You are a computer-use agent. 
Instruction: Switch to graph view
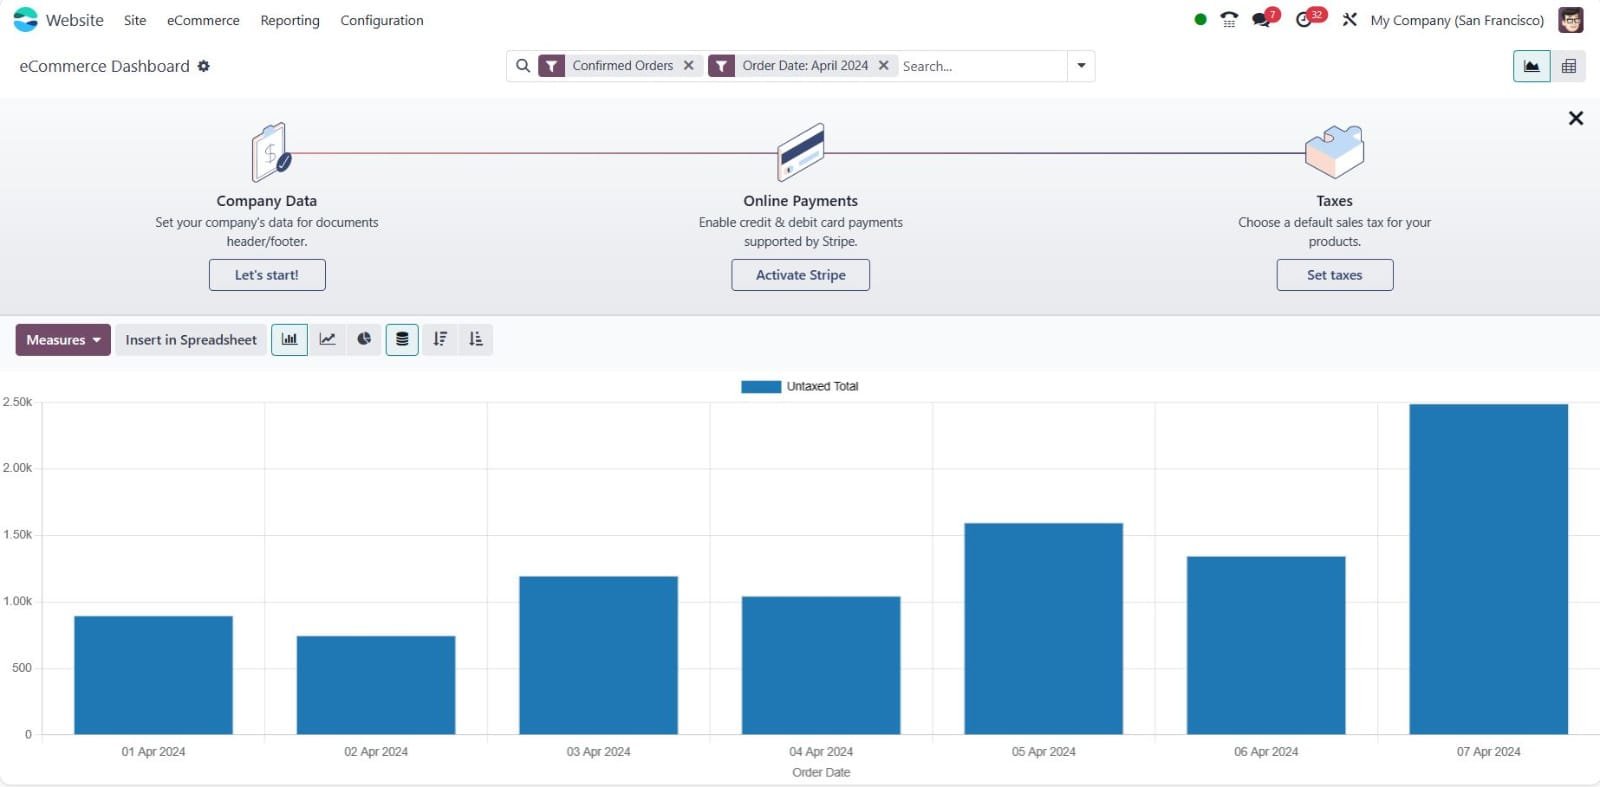click(x=1531, y=66)
